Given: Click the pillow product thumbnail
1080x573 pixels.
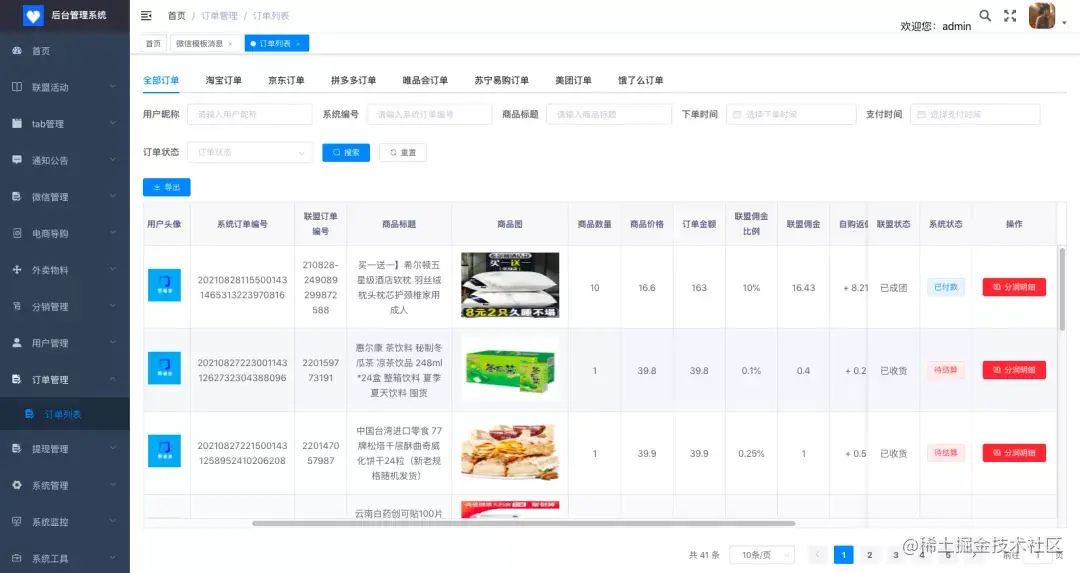Looking at the screenshot, I should point(510,285).
